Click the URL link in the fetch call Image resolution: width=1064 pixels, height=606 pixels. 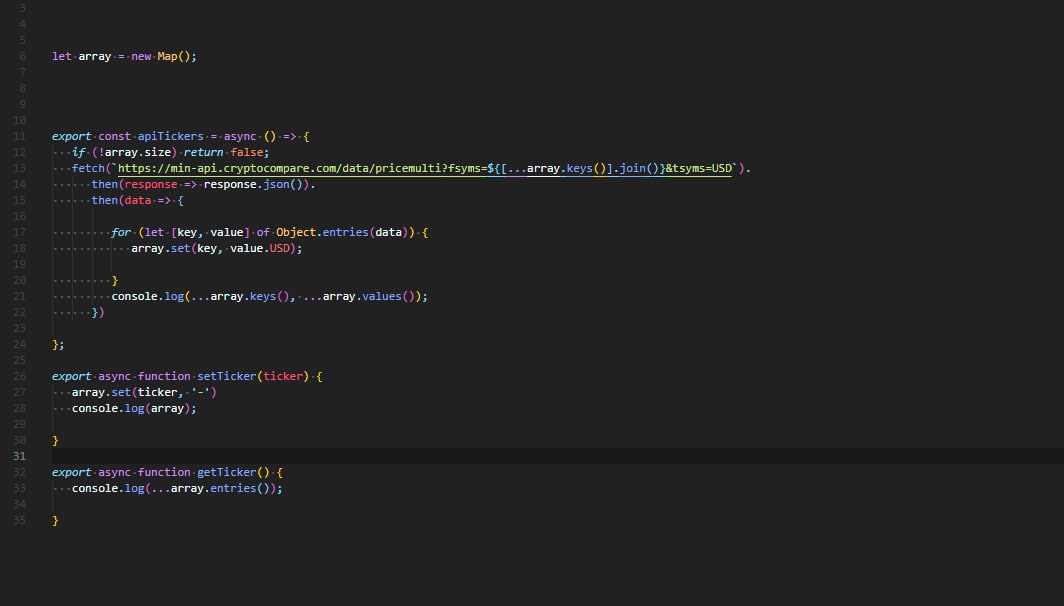pos(425,168)
